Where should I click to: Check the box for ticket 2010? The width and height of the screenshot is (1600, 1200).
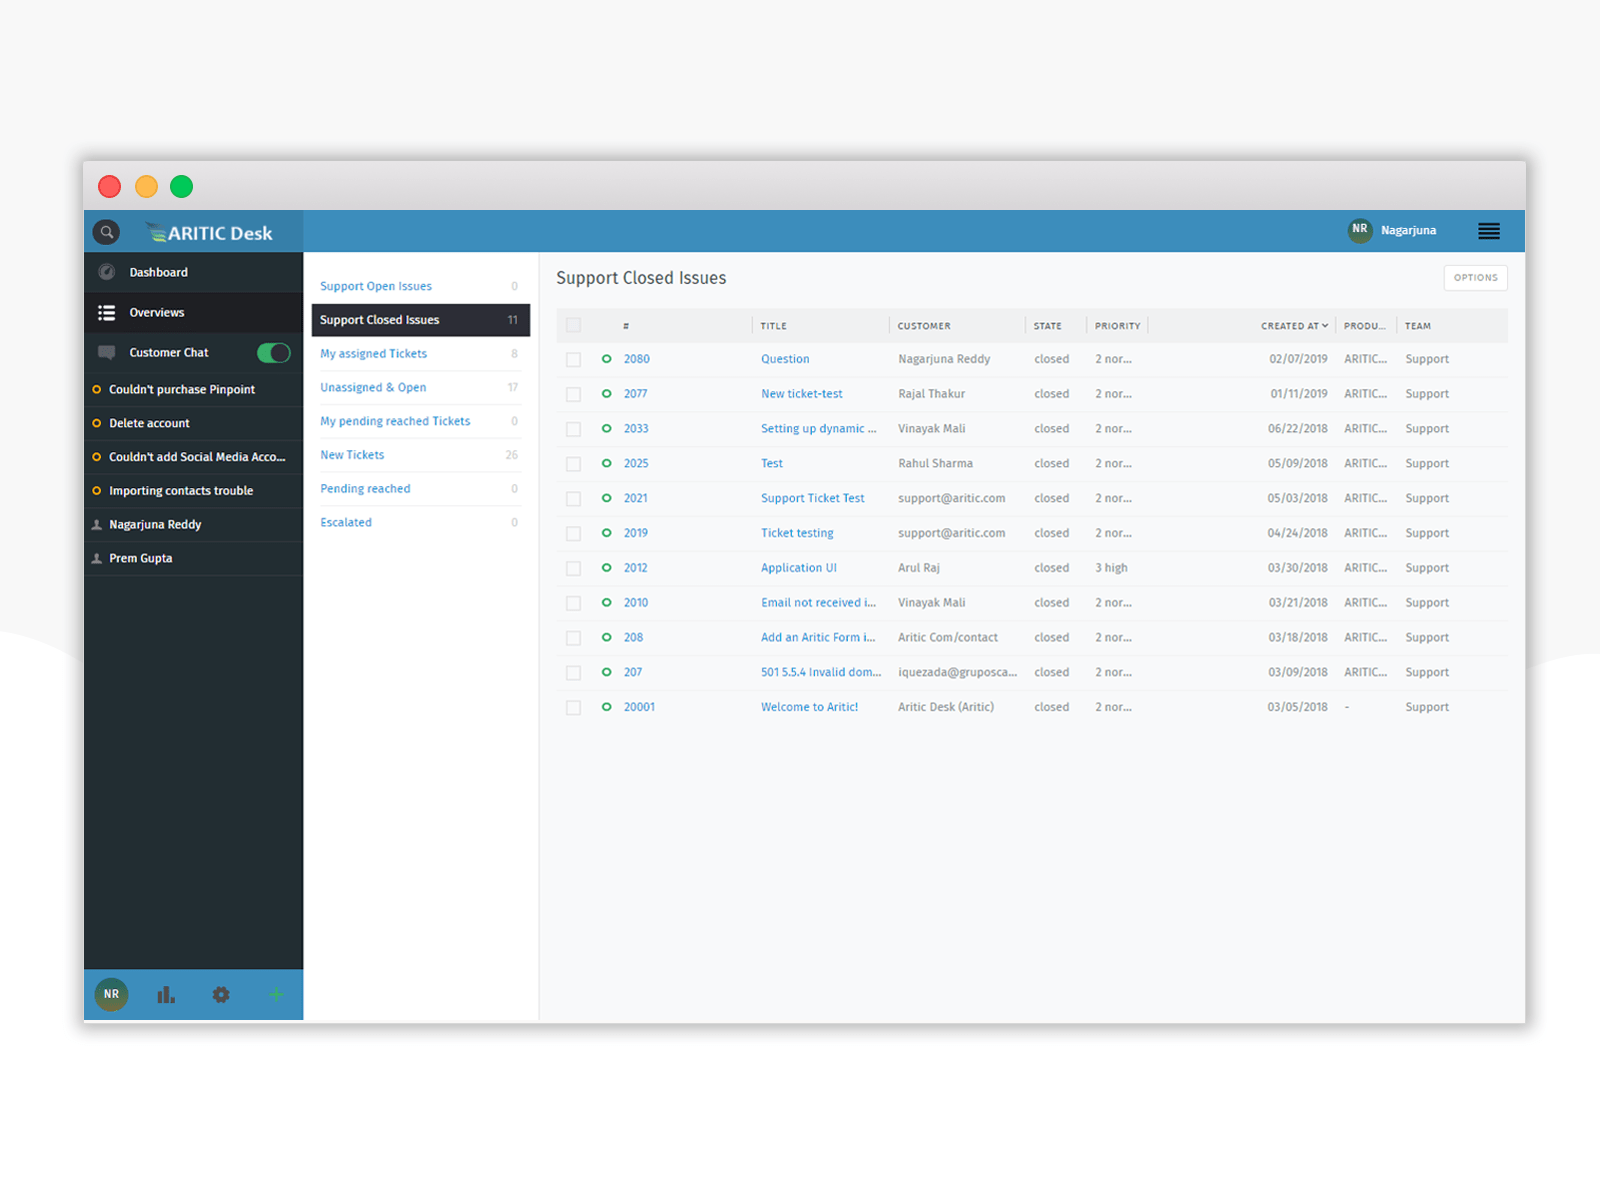click(x=573, y=603)
